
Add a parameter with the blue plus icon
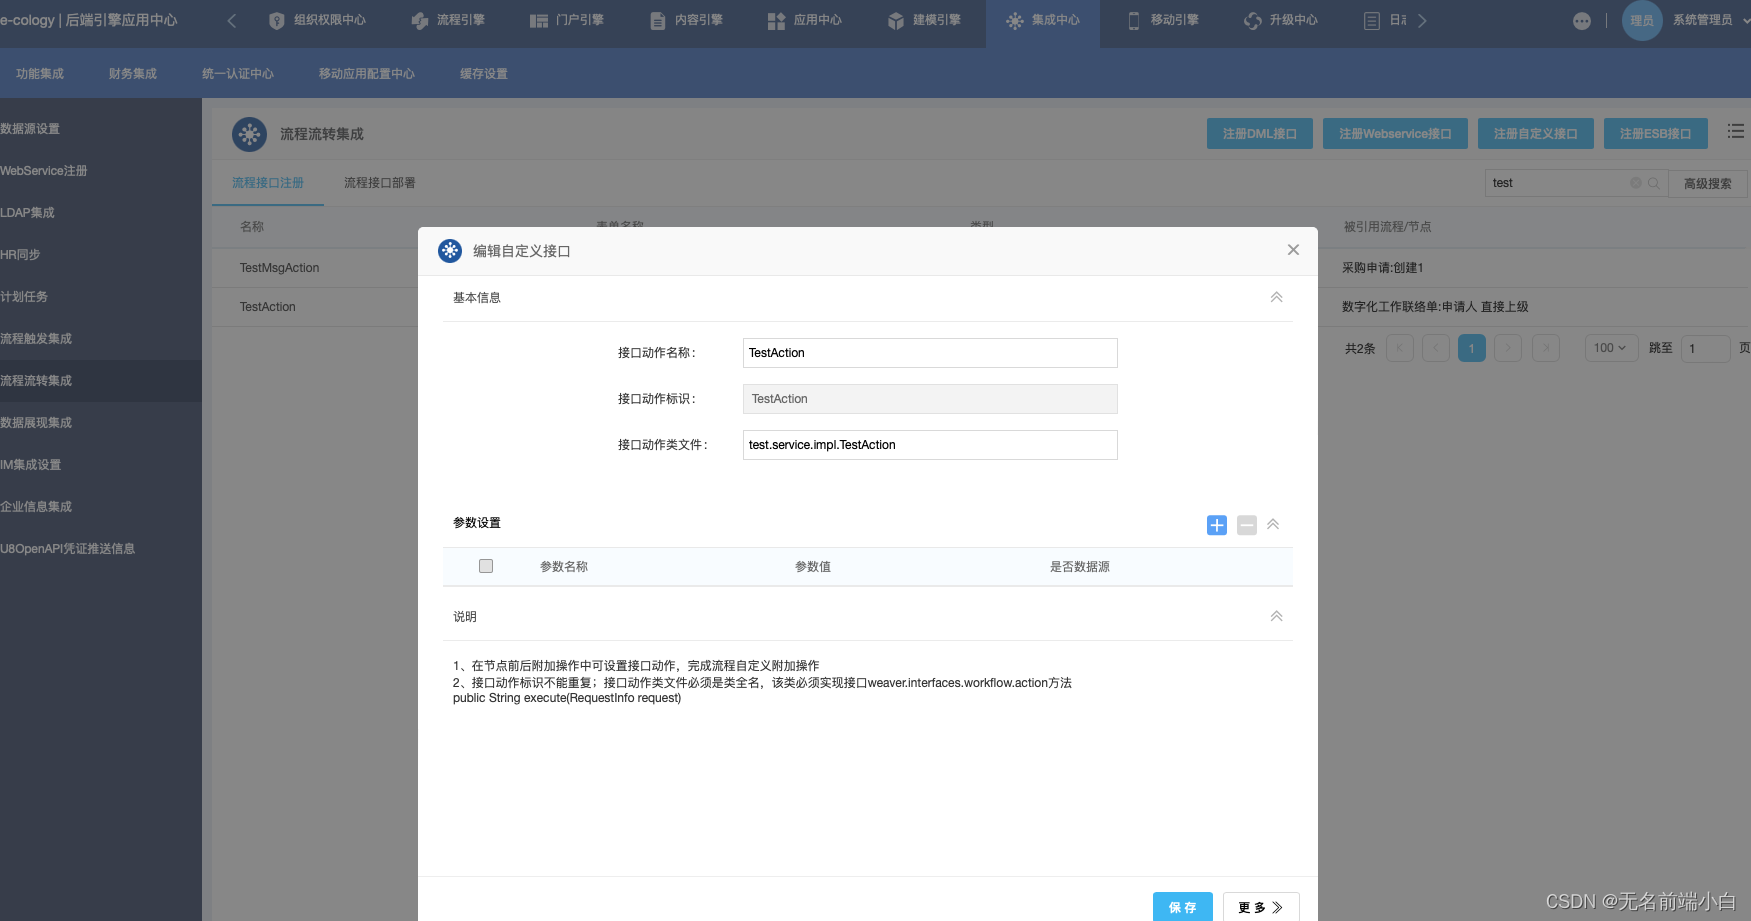point(1216,524)
